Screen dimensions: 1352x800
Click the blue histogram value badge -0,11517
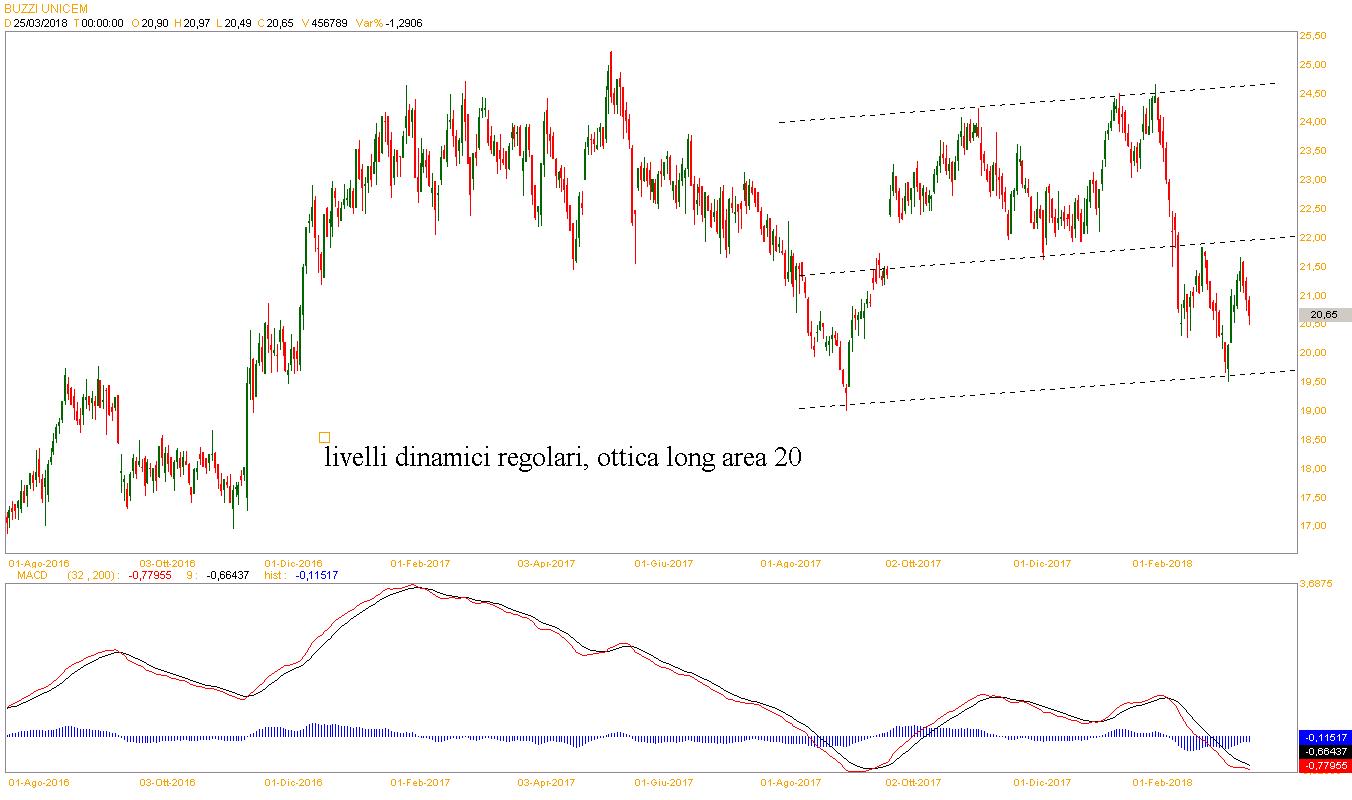[x=1324, y=738]
